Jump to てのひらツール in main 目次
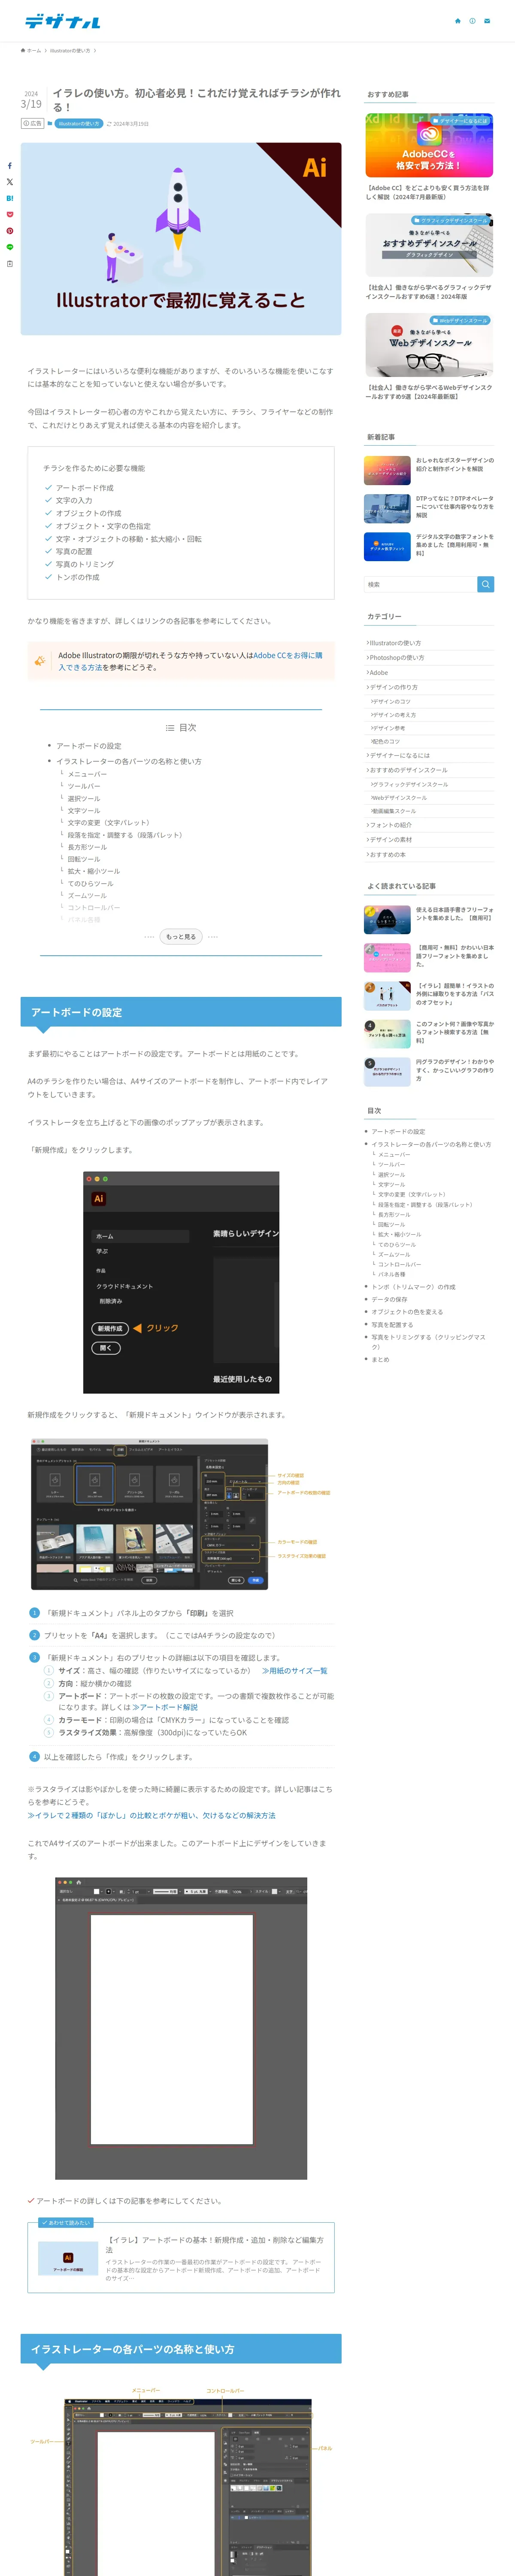 click(x=90, y=883)
